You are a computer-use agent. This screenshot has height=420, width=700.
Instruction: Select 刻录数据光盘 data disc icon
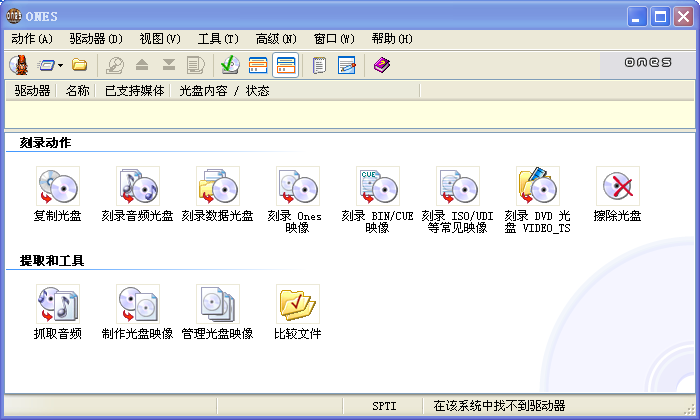217,187
